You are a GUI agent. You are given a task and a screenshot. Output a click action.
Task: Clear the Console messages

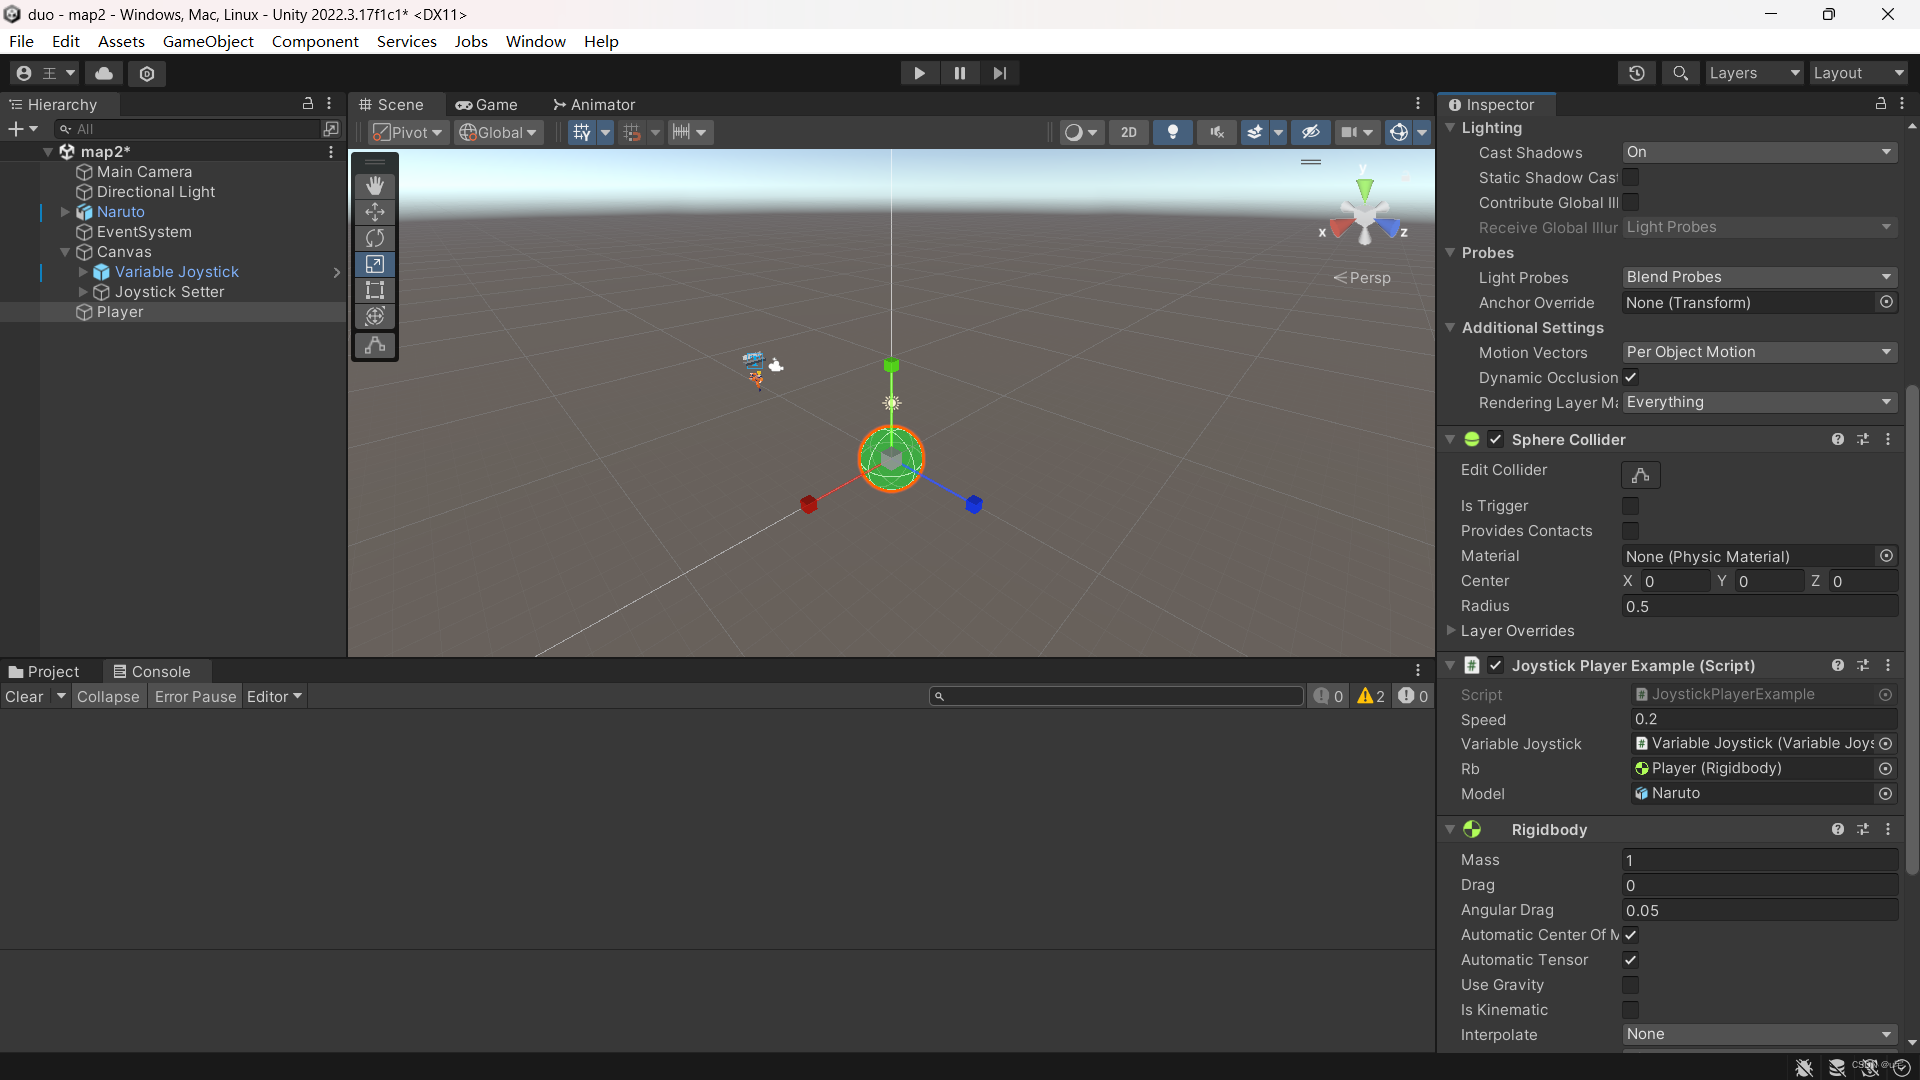pyautogui.click(x=24, y=696)
